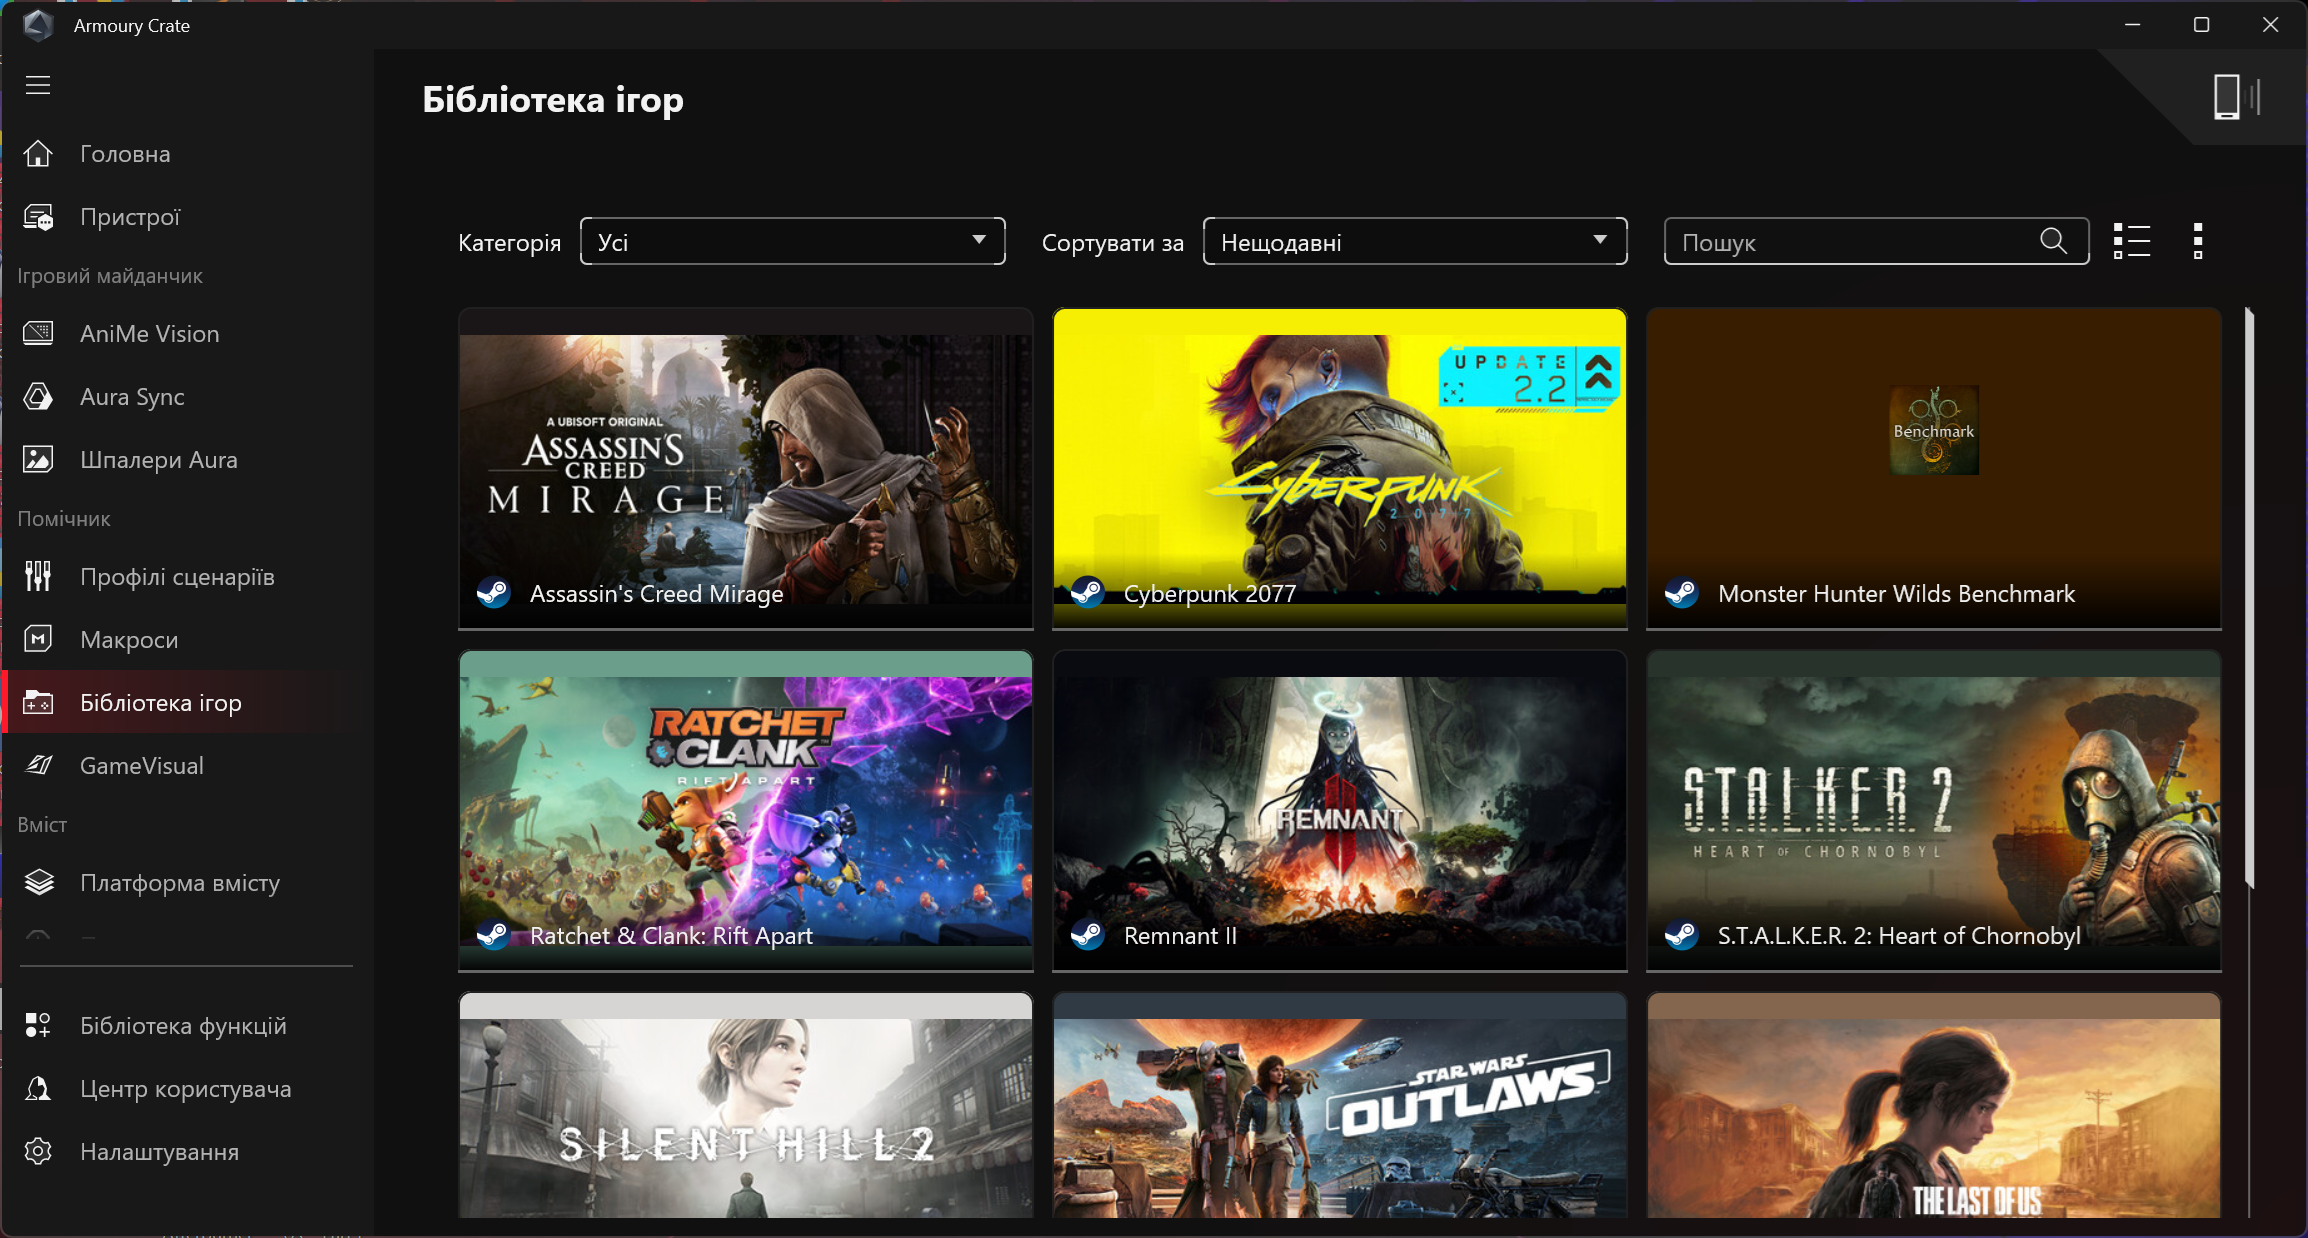The image size is (2308, 1238).
Task: Click the search magnifier icon
Action: [2053, 241]
